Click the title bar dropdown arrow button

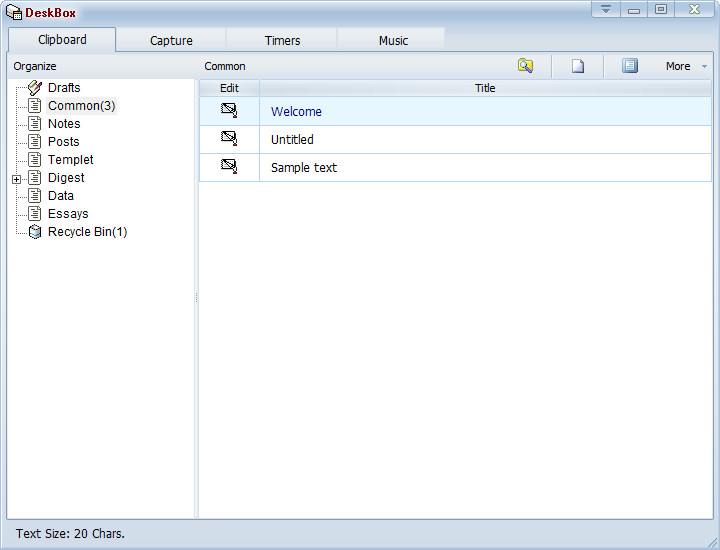point(606,9)
